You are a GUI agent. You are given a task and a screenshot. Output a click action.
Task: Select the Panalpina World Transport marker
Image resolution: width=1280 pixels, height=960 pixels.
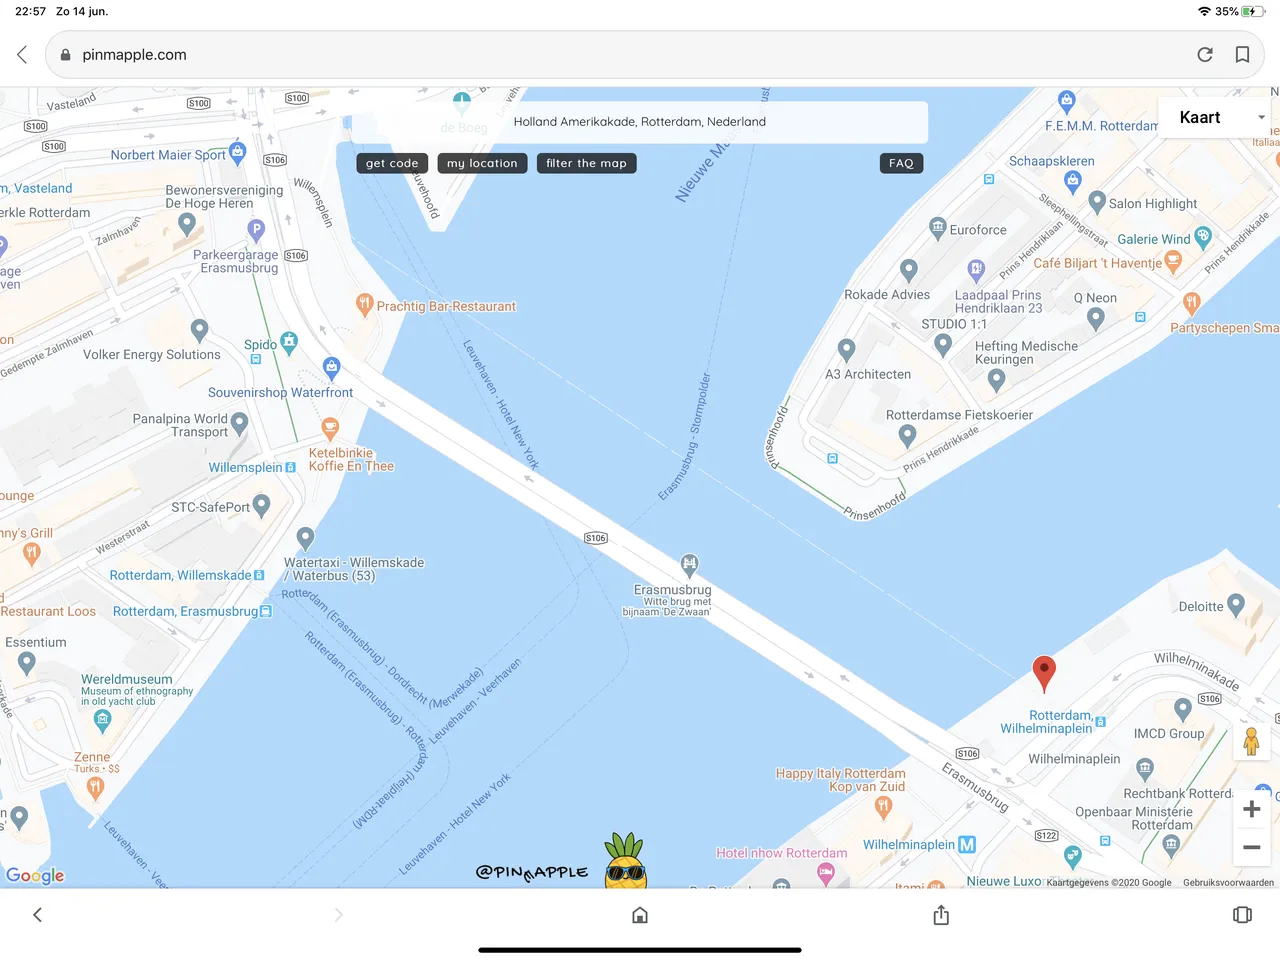(240, 424)
